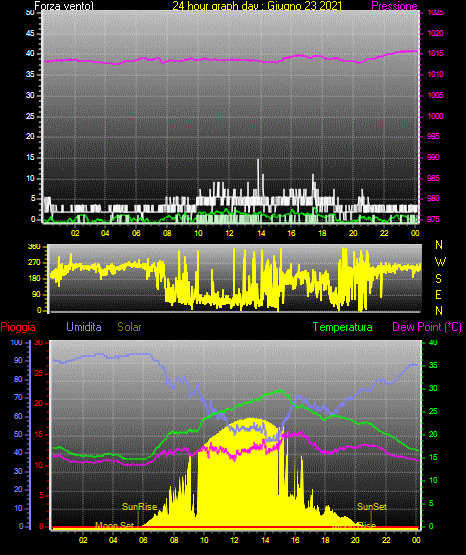
Task: Select the 985 pressure axis value
Action: tap(433, 178)
